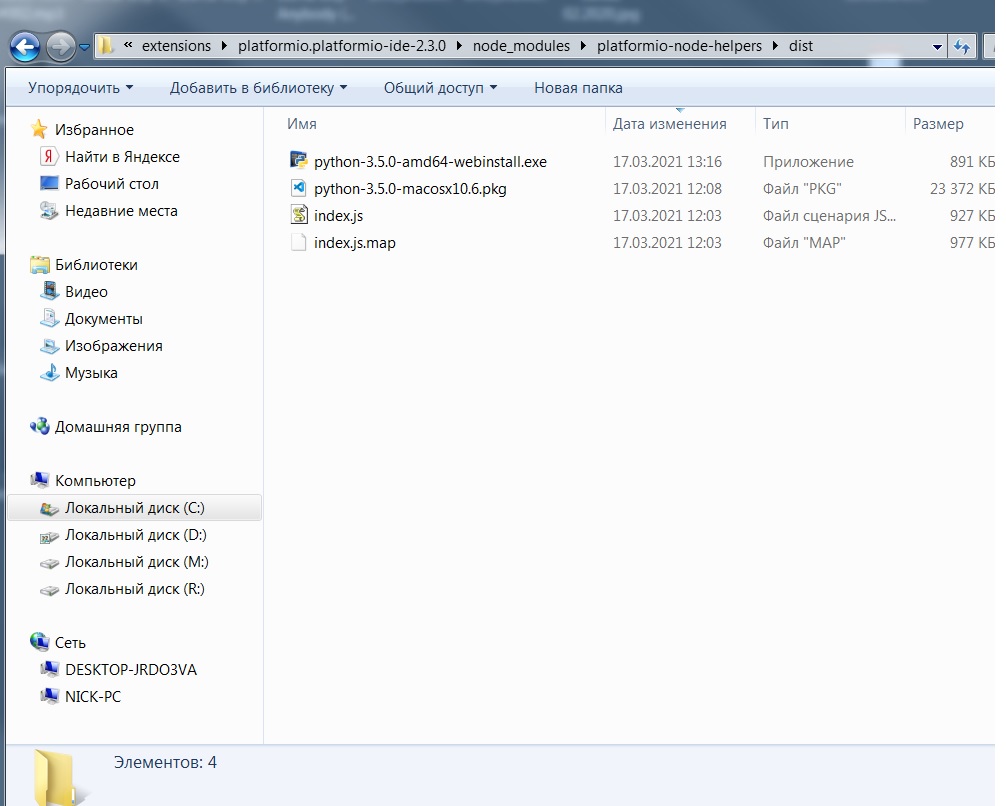Image resolution: width=1006 pixels, height=806 pixels.
Task: Select Избранное in the navigation pane
Action: pyautogui.click(x=94, y=130)
